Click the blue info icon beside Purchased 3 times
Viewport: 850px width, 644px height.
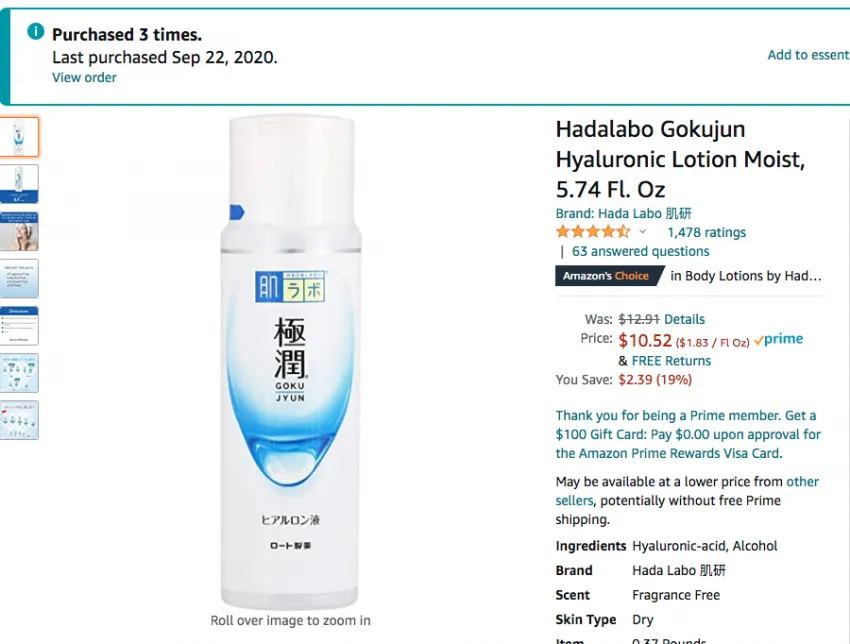36,31
